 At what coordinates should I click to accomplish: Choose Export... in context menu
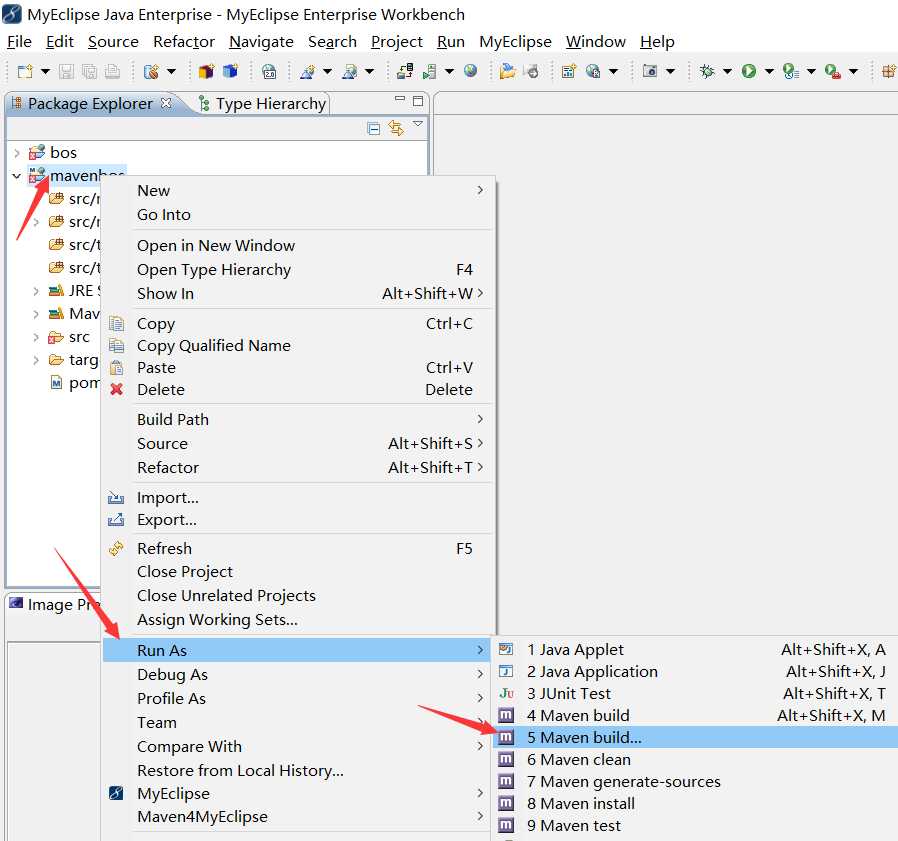point(298,520)
